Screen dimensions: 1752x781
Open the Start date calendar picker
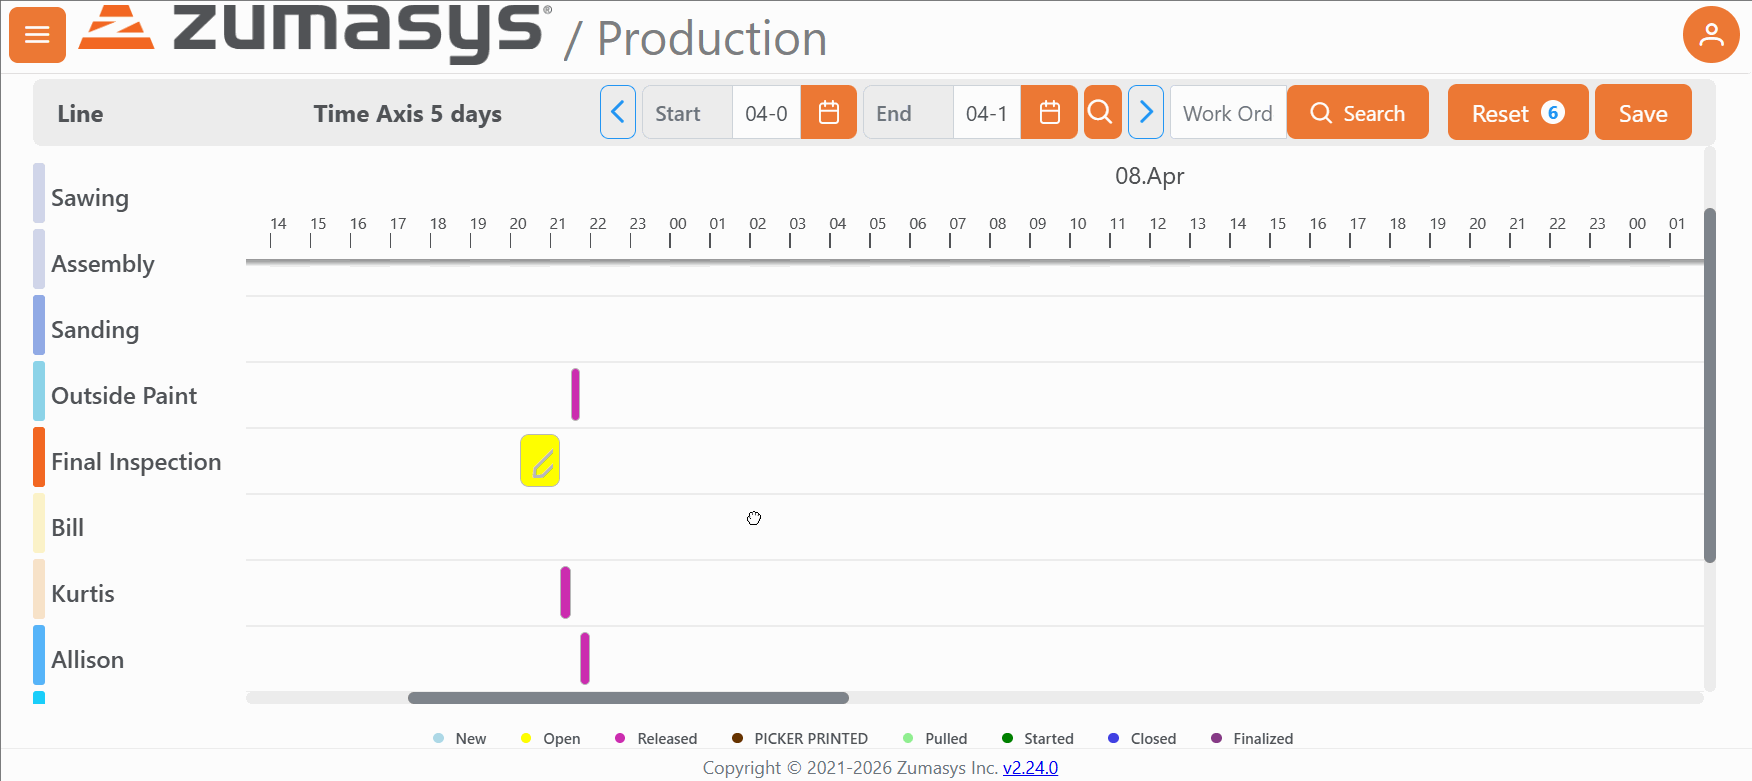(828, 113)
